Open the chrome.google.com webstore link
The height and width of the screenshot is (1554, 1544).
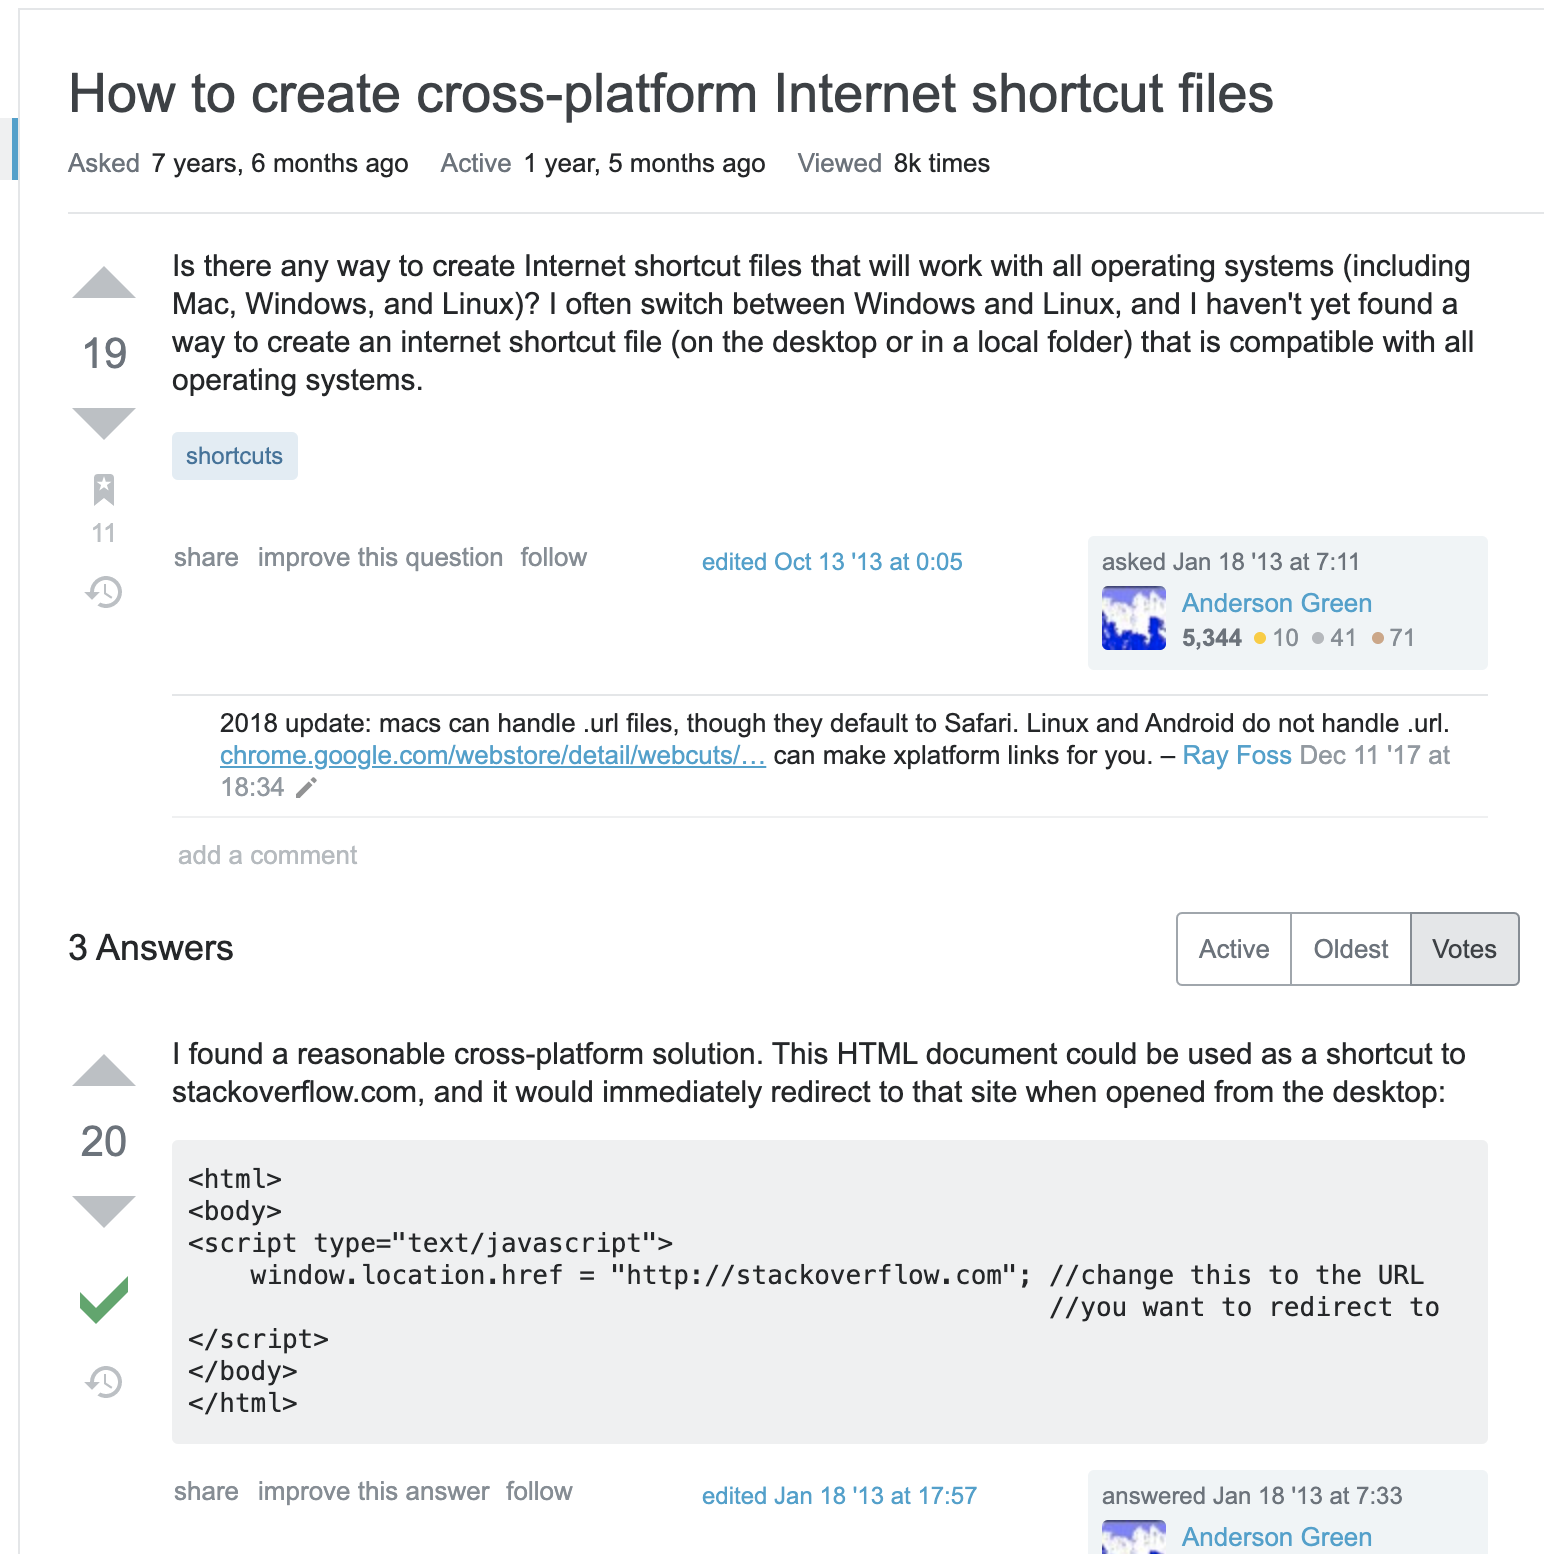click(493, 755)
